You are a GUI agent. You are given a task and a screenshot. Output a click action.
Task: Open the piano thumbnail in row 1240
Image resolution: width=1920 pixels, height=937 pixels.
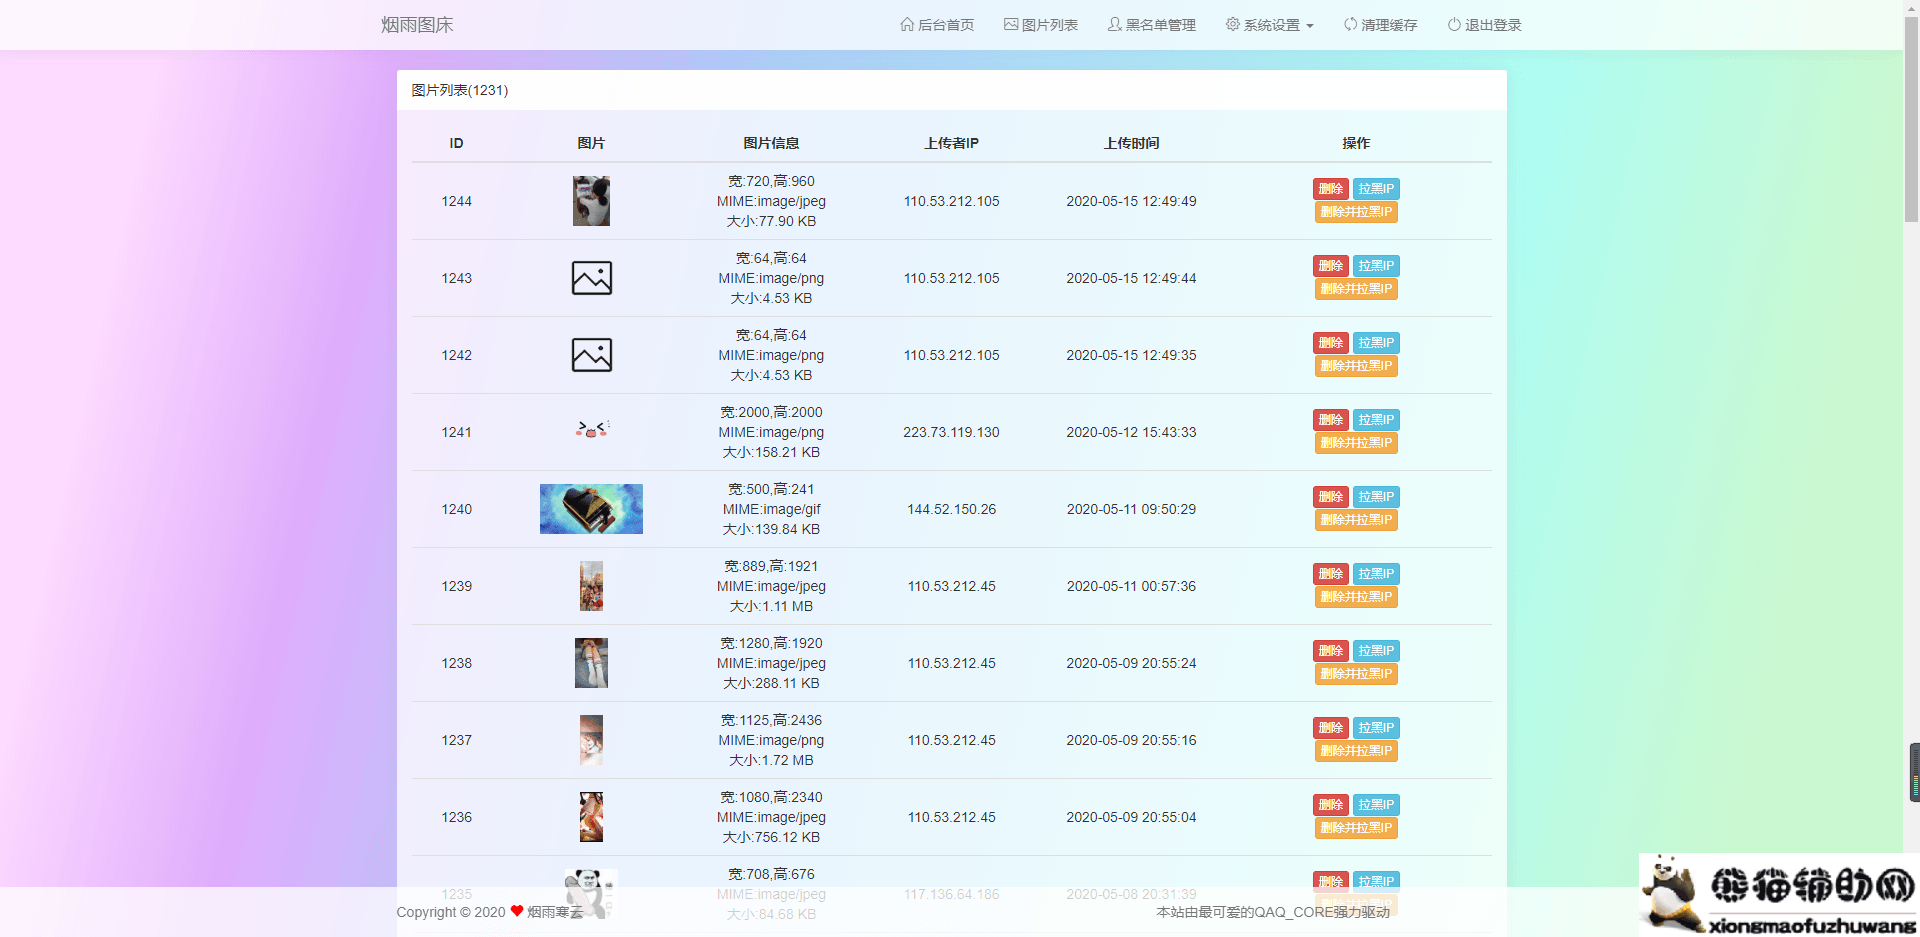coord(591,509)
